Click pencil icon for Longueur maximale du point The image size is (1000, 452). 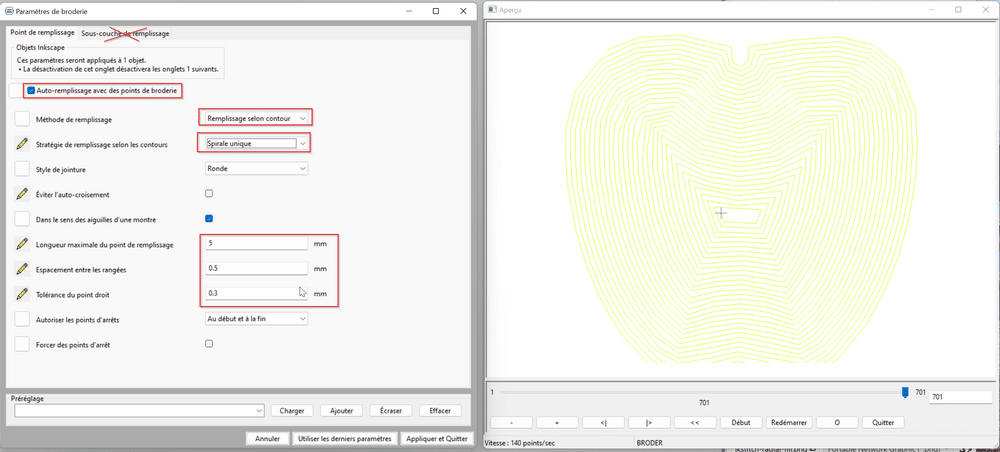pos(23,244)
